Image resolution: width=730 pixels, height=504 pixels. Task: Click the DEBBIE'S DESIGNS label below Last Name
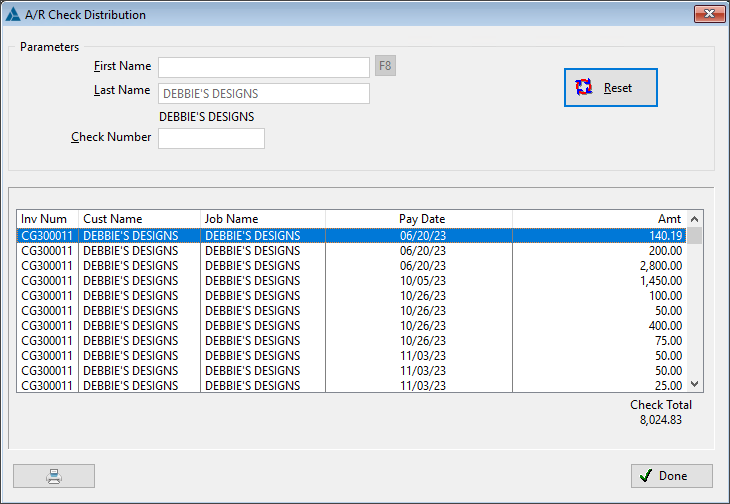207,117
